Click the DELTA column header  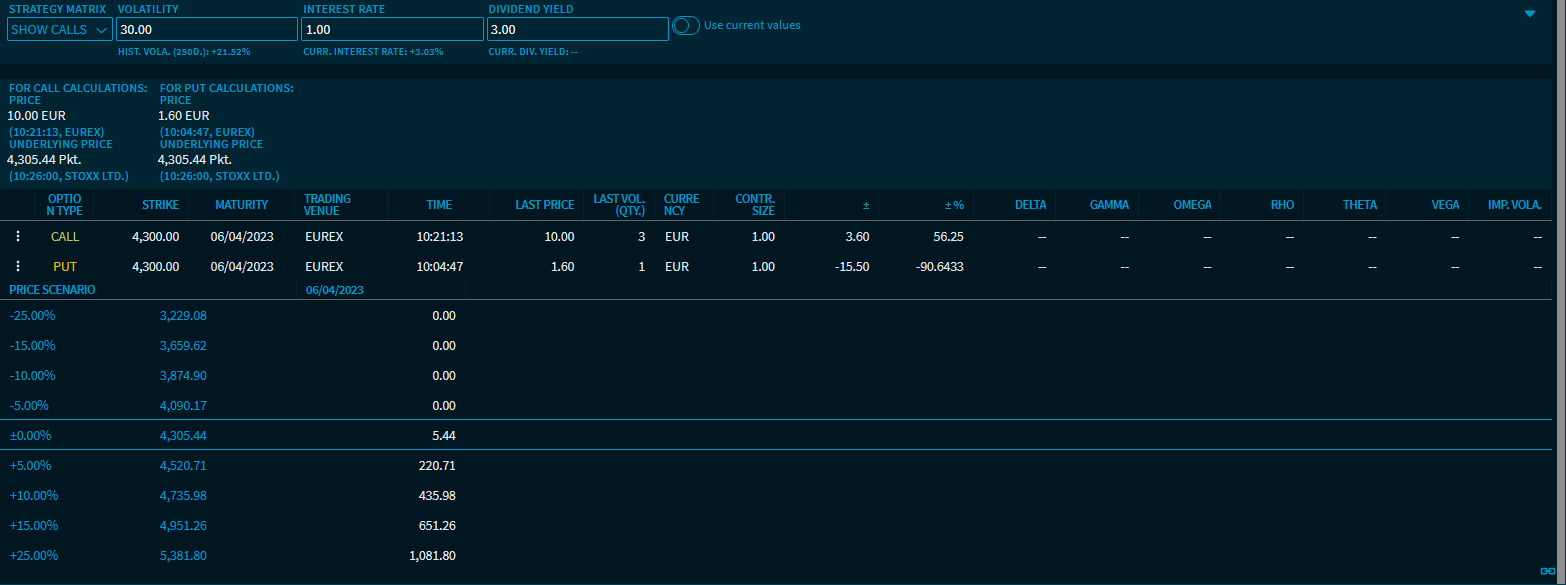pos(1030,205)
